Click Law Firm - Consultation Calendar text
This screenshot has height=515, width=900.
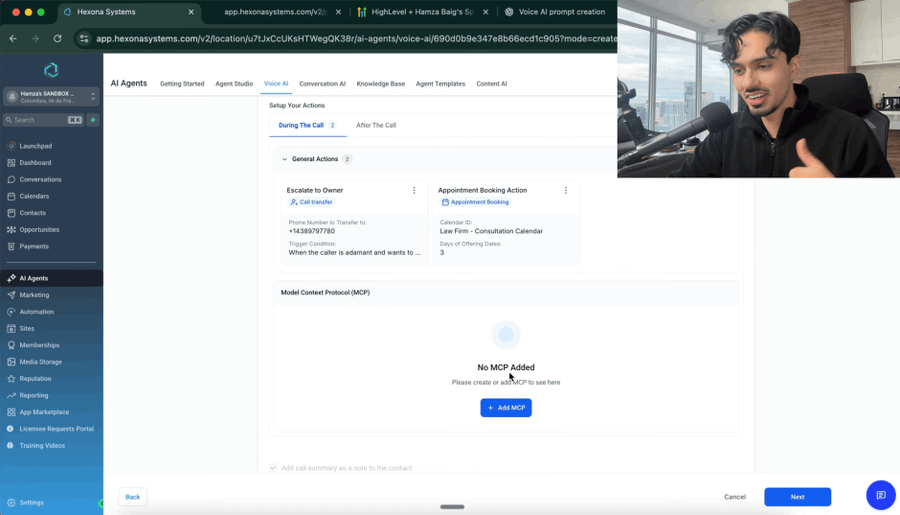[491, 231]
